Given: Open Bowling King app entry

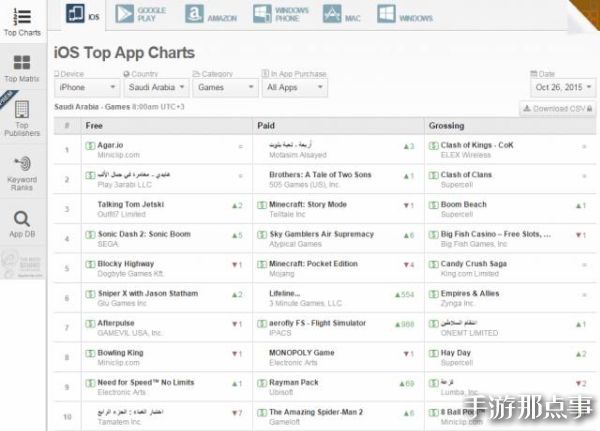Looking at the screenshot, I should (x=121, y=353).
